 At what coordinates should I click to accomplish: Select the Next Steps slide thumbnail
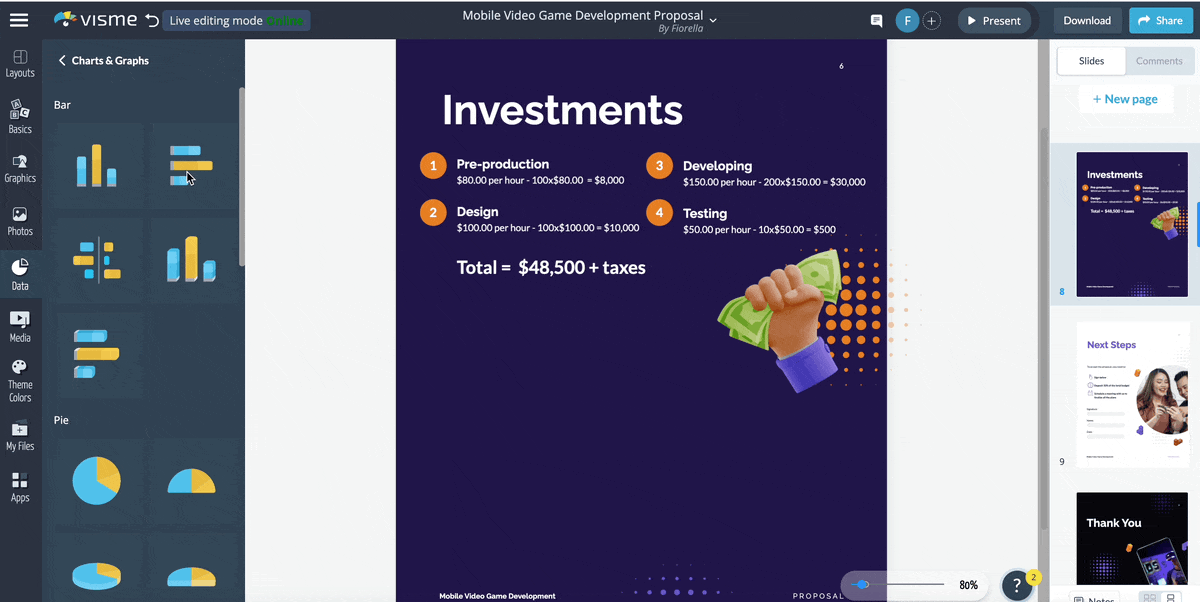1132,394
